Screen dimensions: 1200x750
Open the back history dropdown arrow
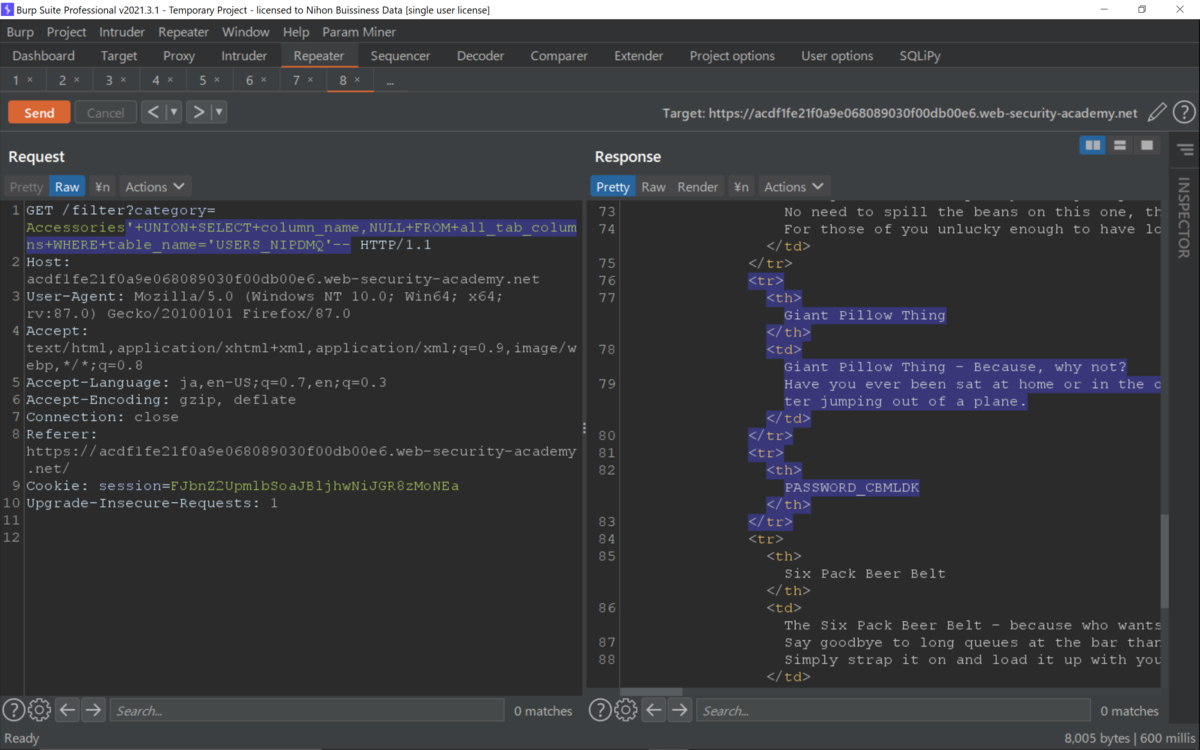point(174,112)
